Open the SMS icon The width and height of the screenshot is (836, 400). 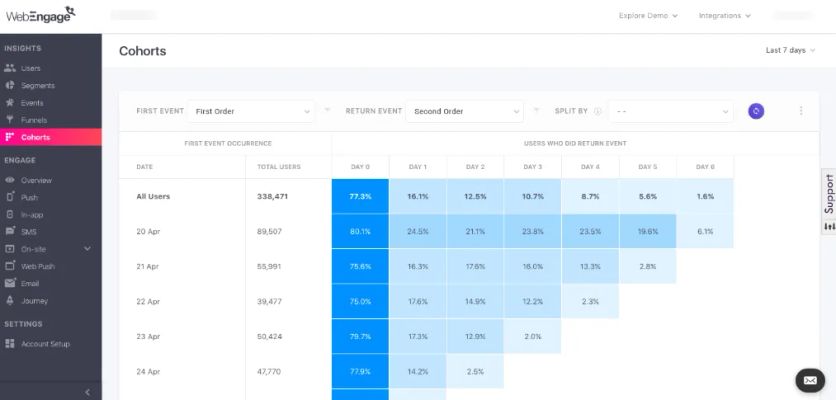pos(10,231)
